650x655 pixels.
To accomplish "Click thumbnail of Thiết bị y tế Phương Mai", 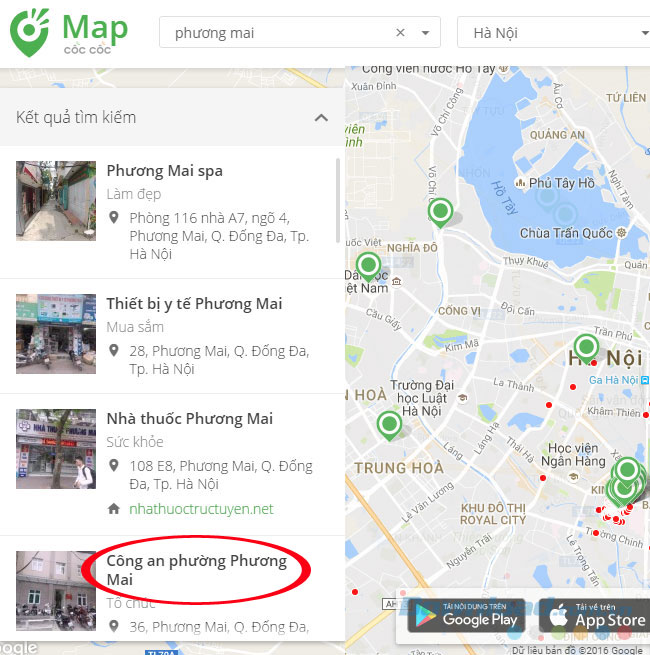I will [56, 334].
